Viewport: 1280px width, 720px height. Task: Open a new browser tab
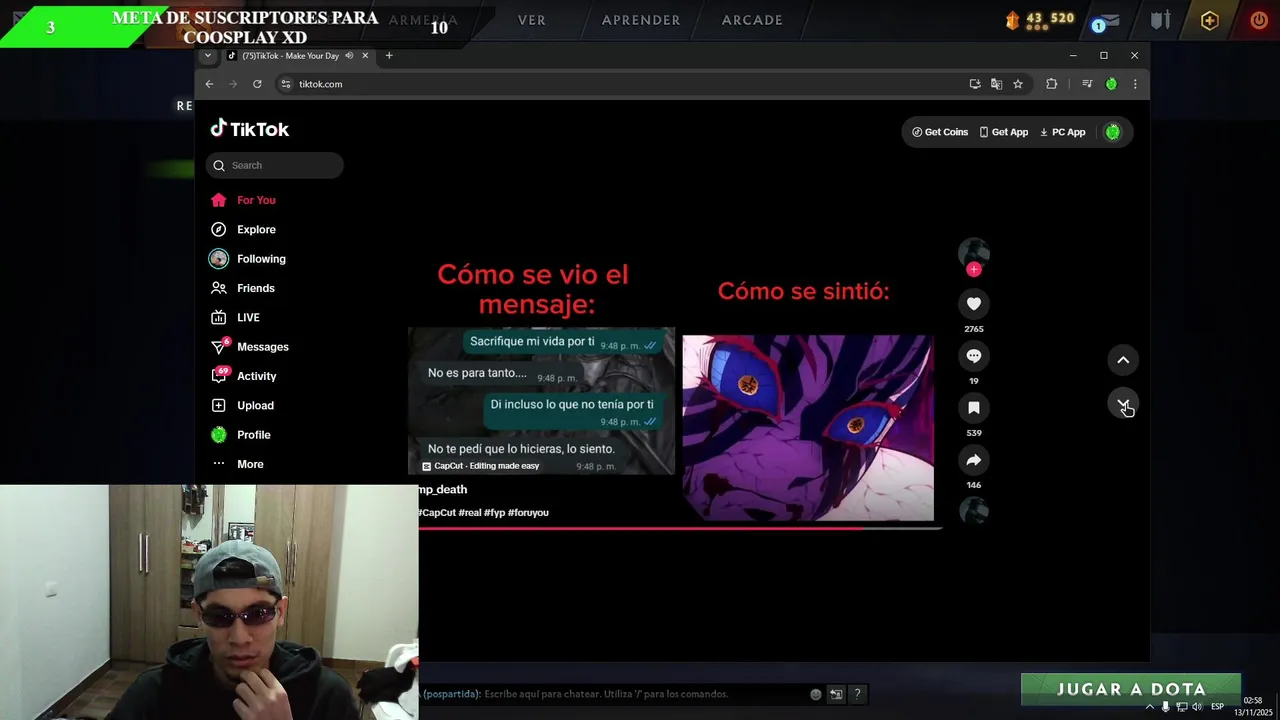[389, 56]
